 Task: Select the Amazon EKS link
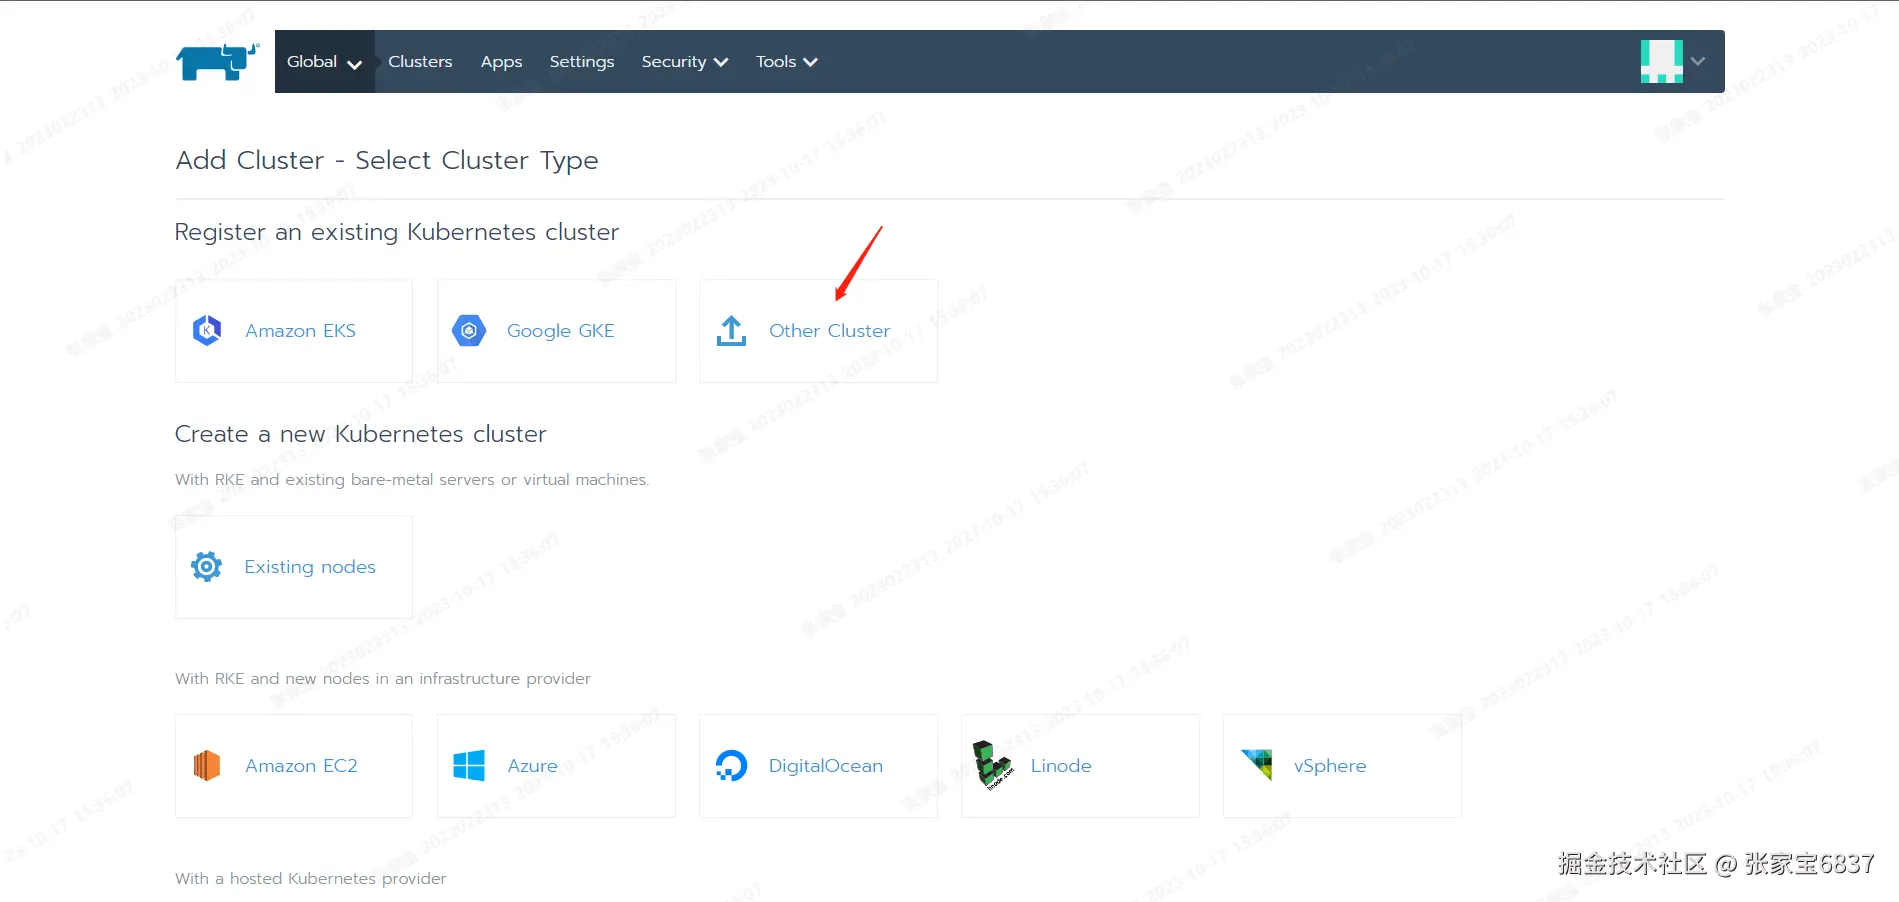point(300,331)
